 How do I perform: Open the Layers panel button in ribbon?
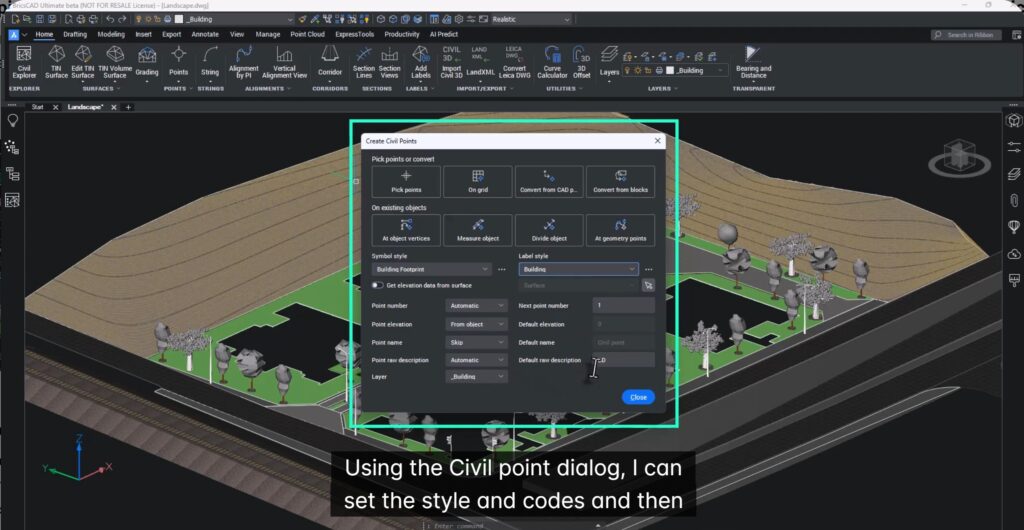coord(609,64)
